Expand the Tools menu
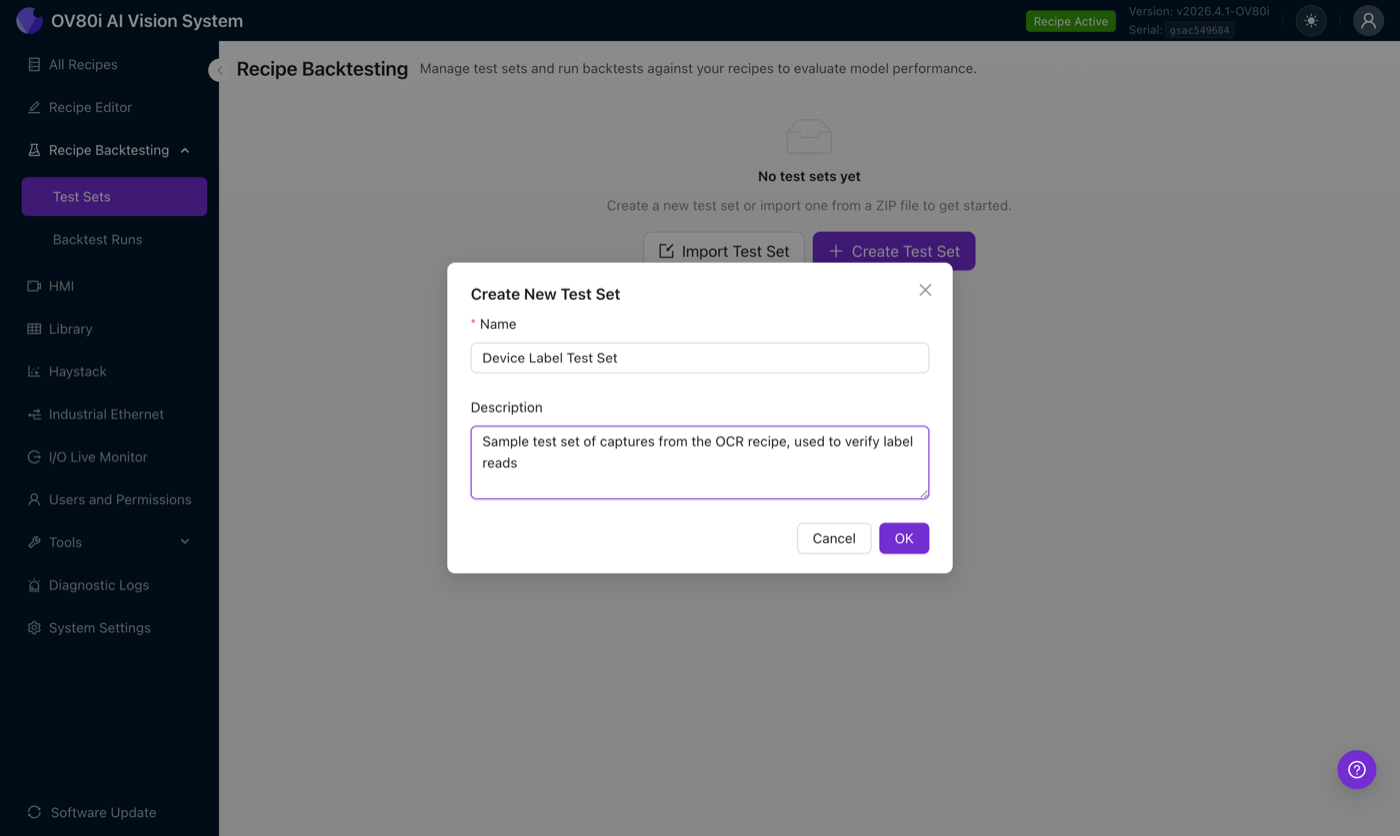Viewport: 1400px width, 836px height. point(184,541)
